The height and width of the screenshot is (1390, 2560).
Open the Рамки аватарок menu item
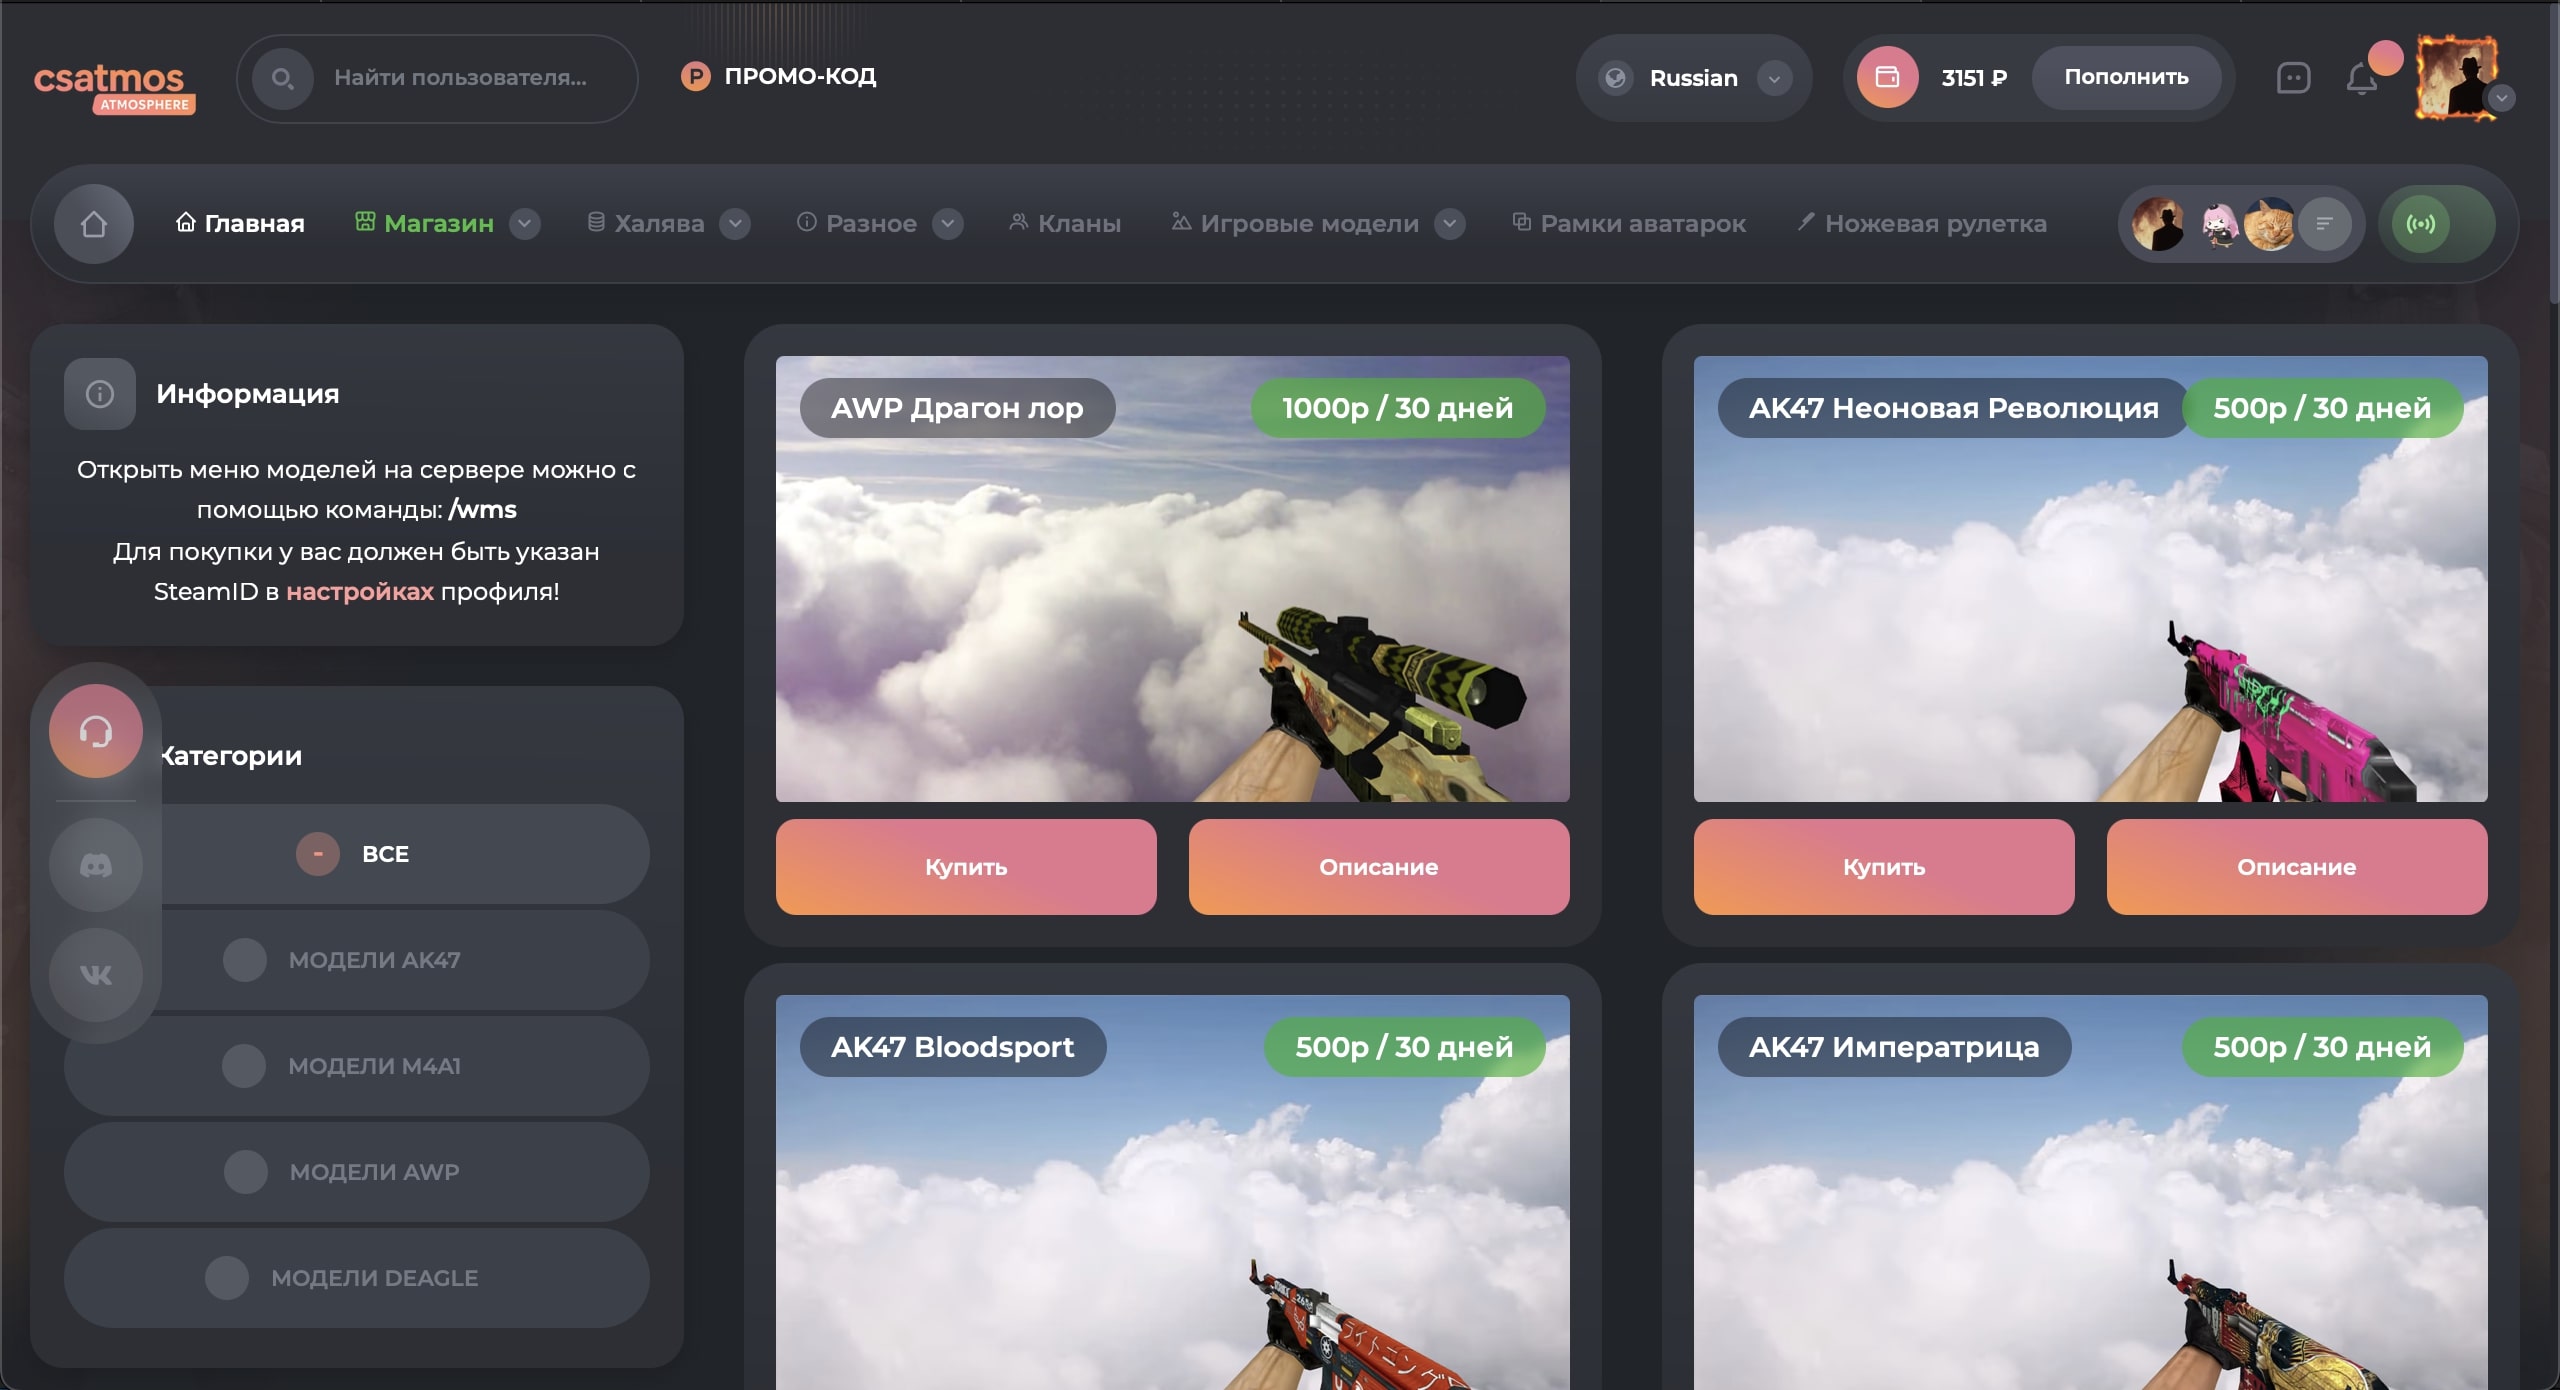[1629, 223]
